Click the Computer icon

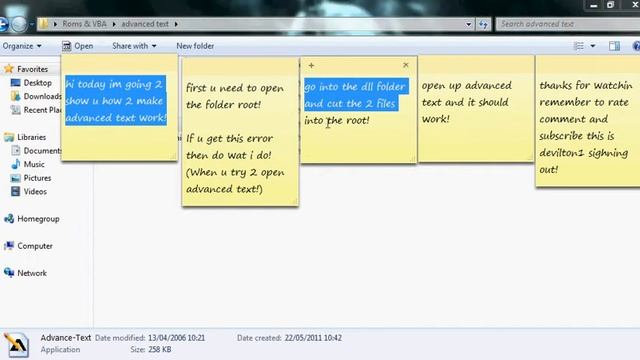[x=9, y=246]
